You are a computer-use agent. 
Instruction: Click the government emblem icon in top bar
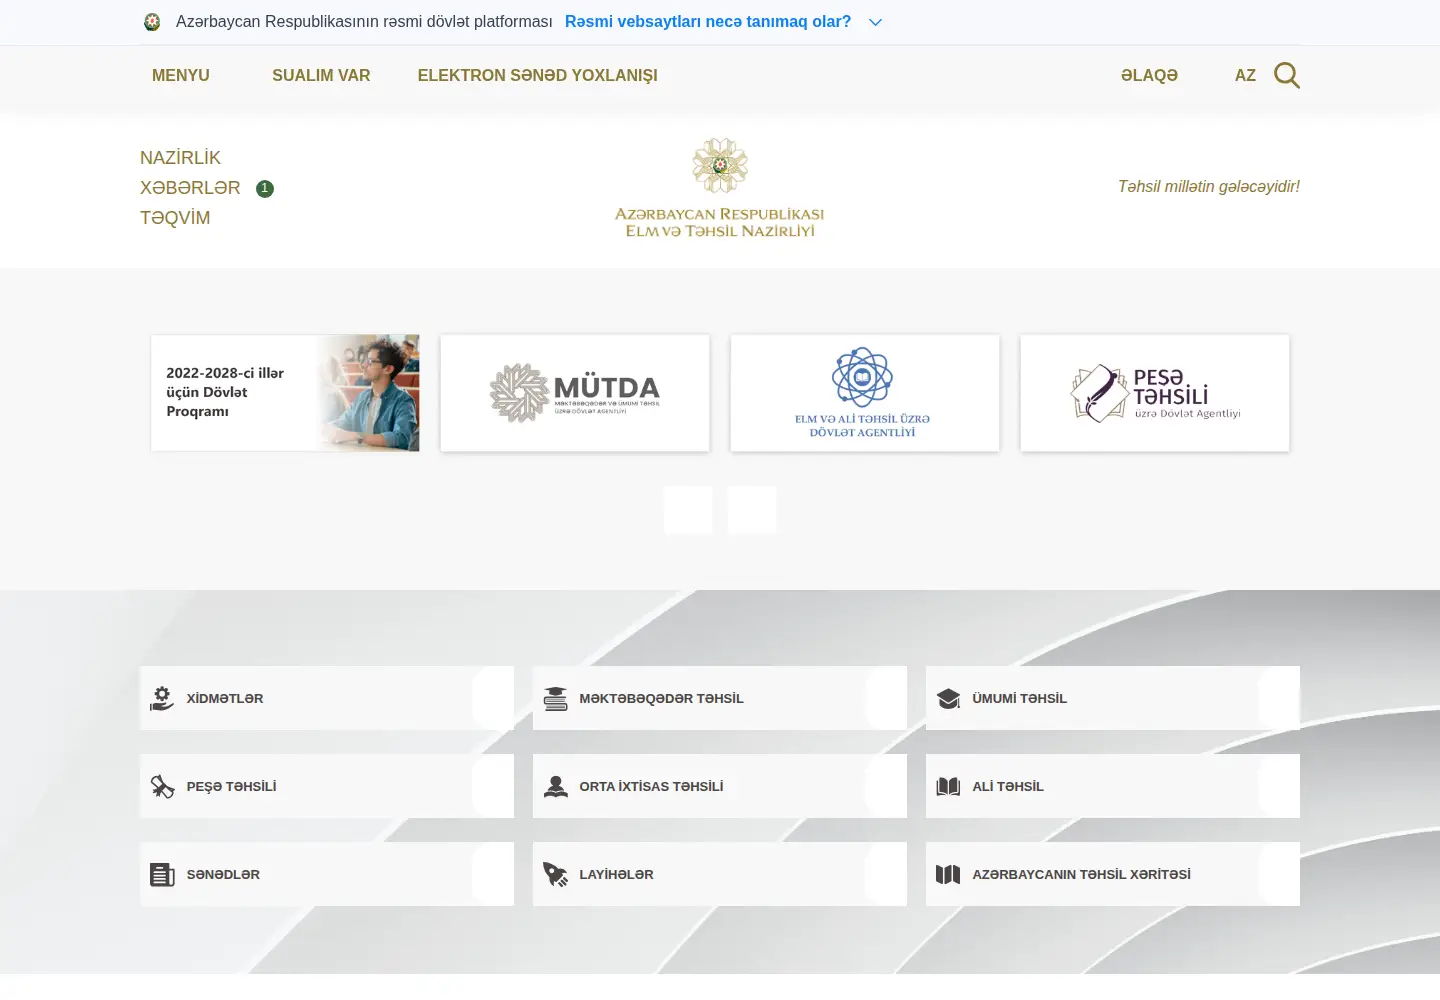[x=152, y=22]
